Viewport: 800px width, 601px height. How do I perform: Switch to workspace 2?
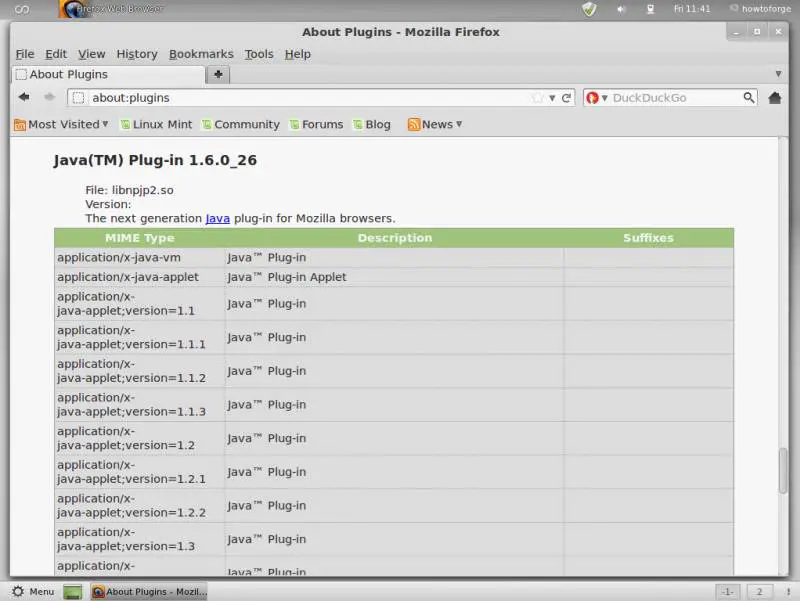(x=759, y=592)
